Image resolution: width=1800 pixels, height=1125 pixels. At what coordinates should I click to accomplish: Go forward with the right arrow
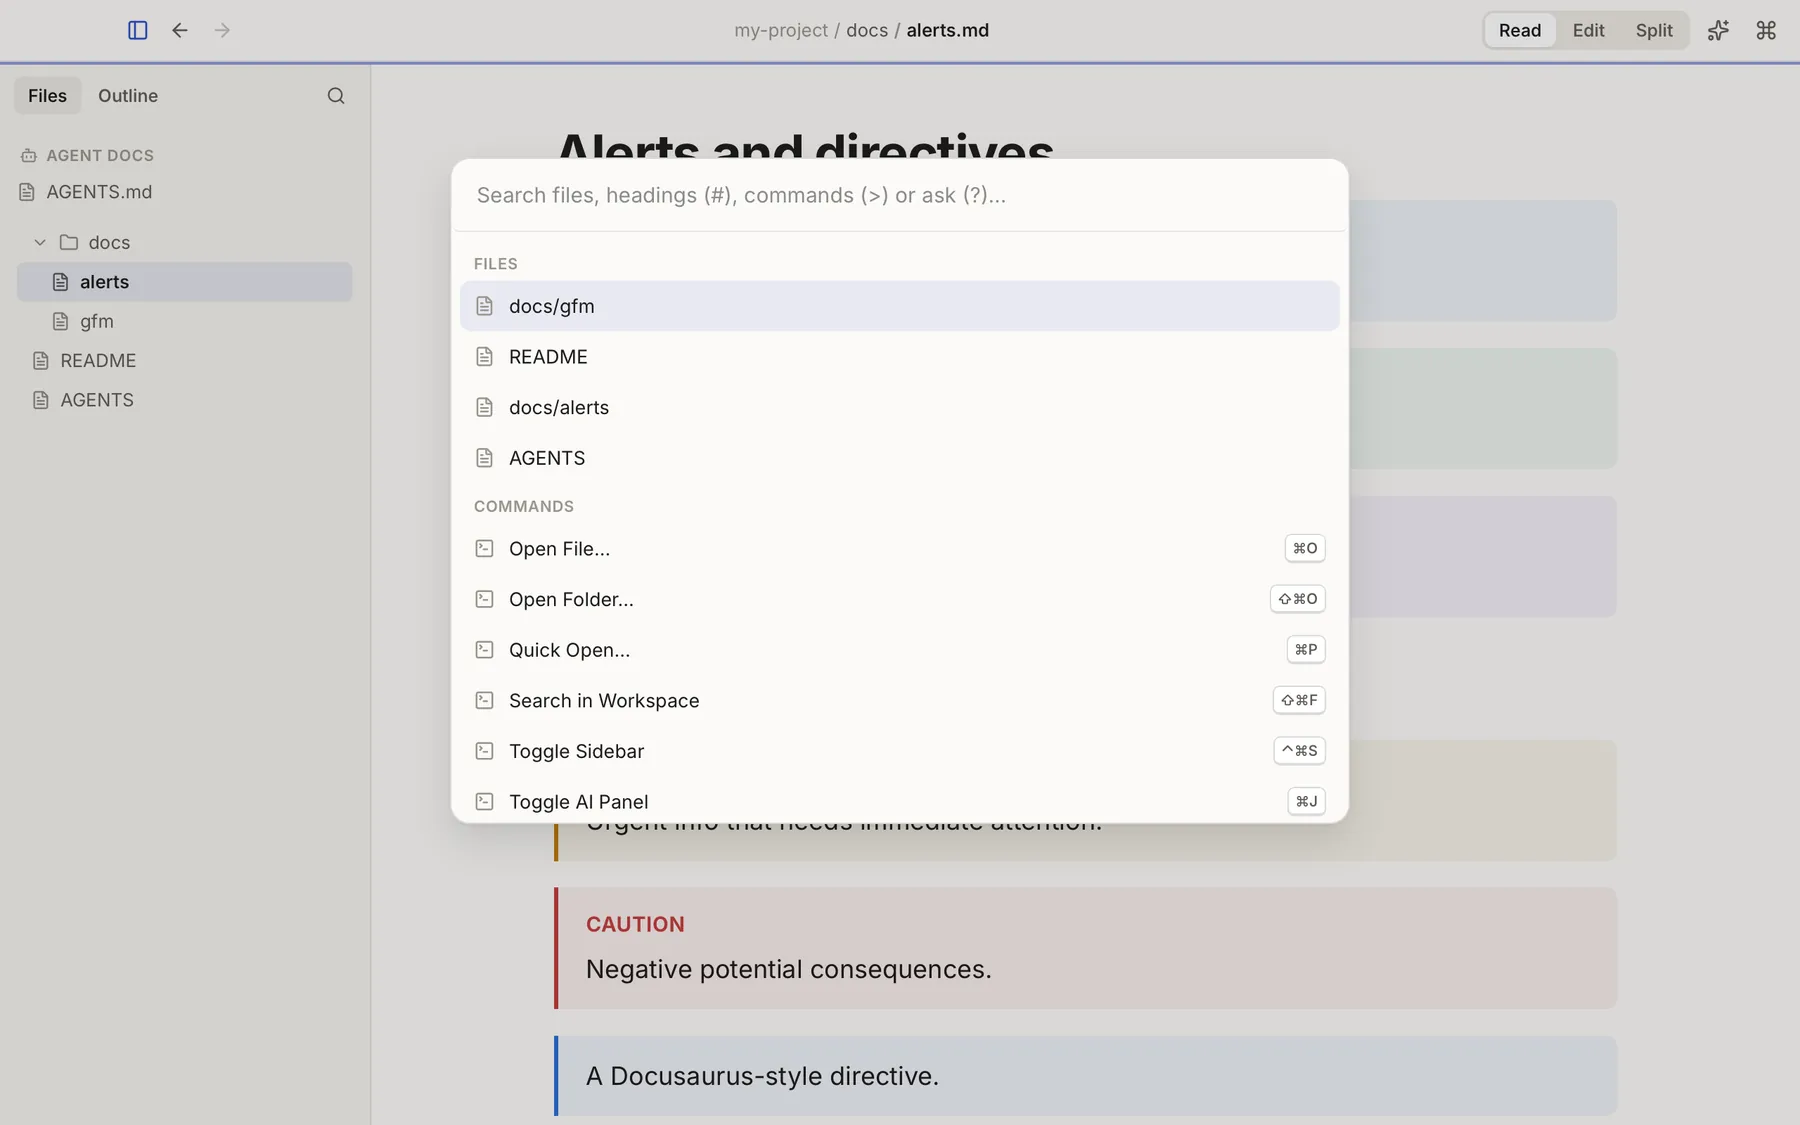pos(222,30)
